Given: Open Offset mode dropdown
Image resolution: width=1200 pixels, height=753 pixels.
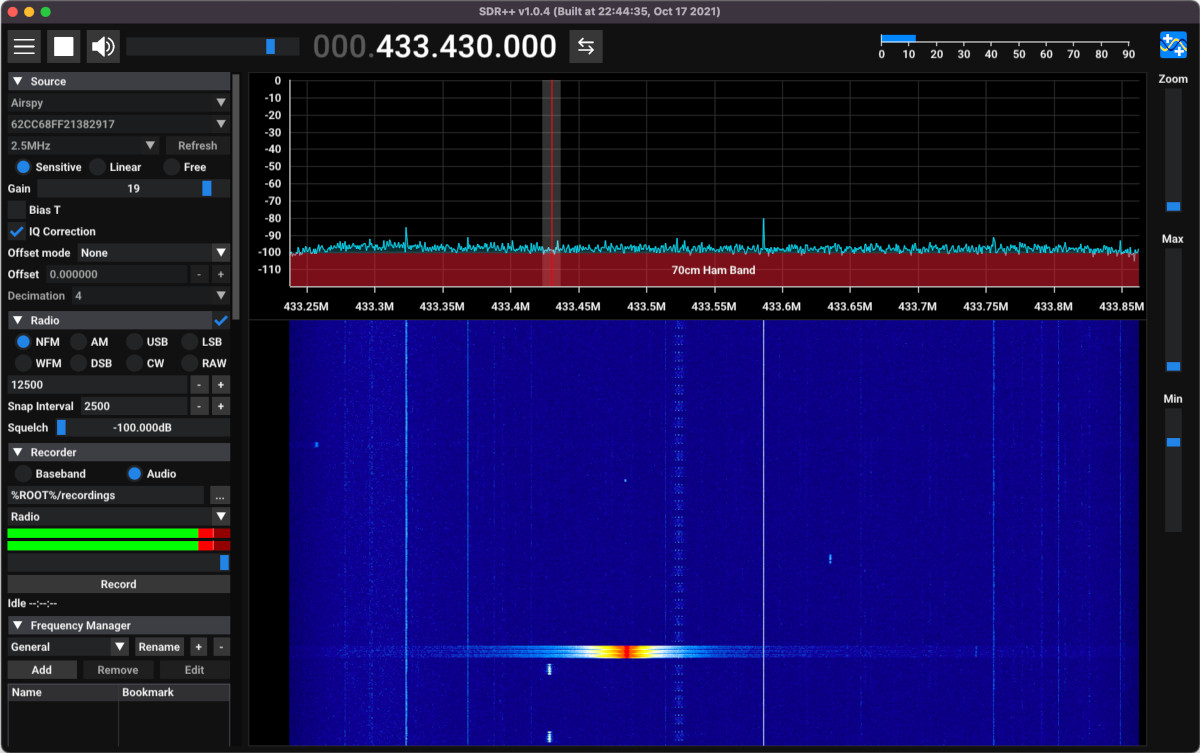Looking at the screenshot, I should [152, 253].
